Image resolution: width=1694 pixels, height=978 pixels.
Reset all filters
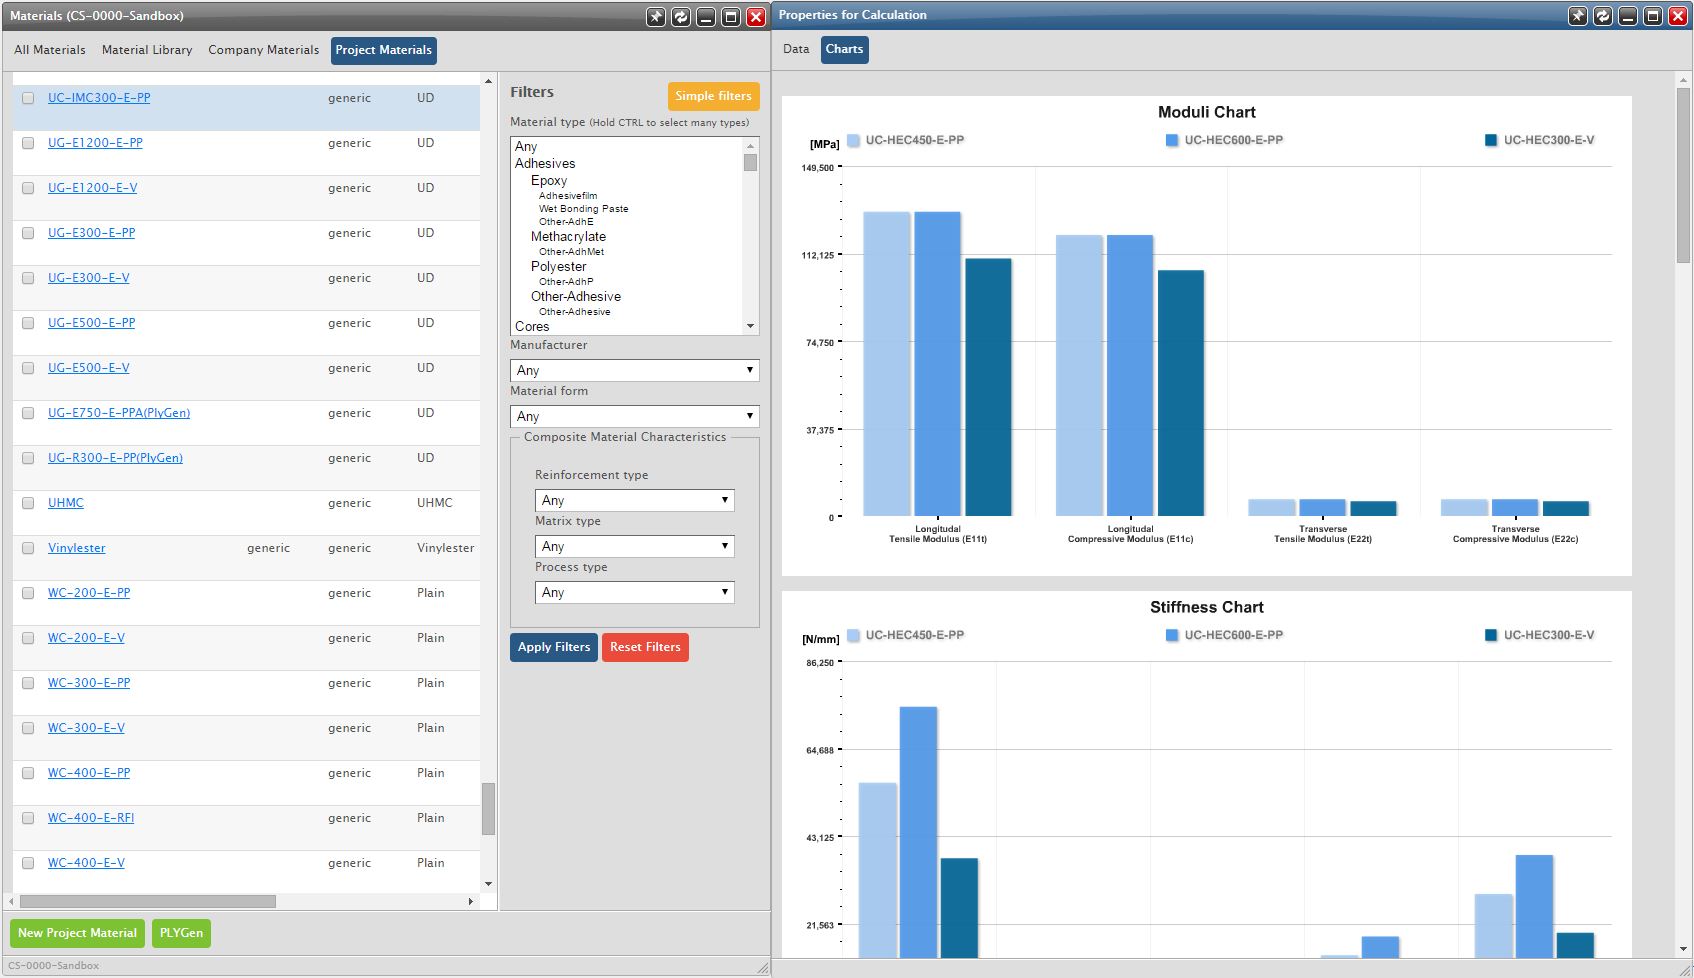pos(645,647)
